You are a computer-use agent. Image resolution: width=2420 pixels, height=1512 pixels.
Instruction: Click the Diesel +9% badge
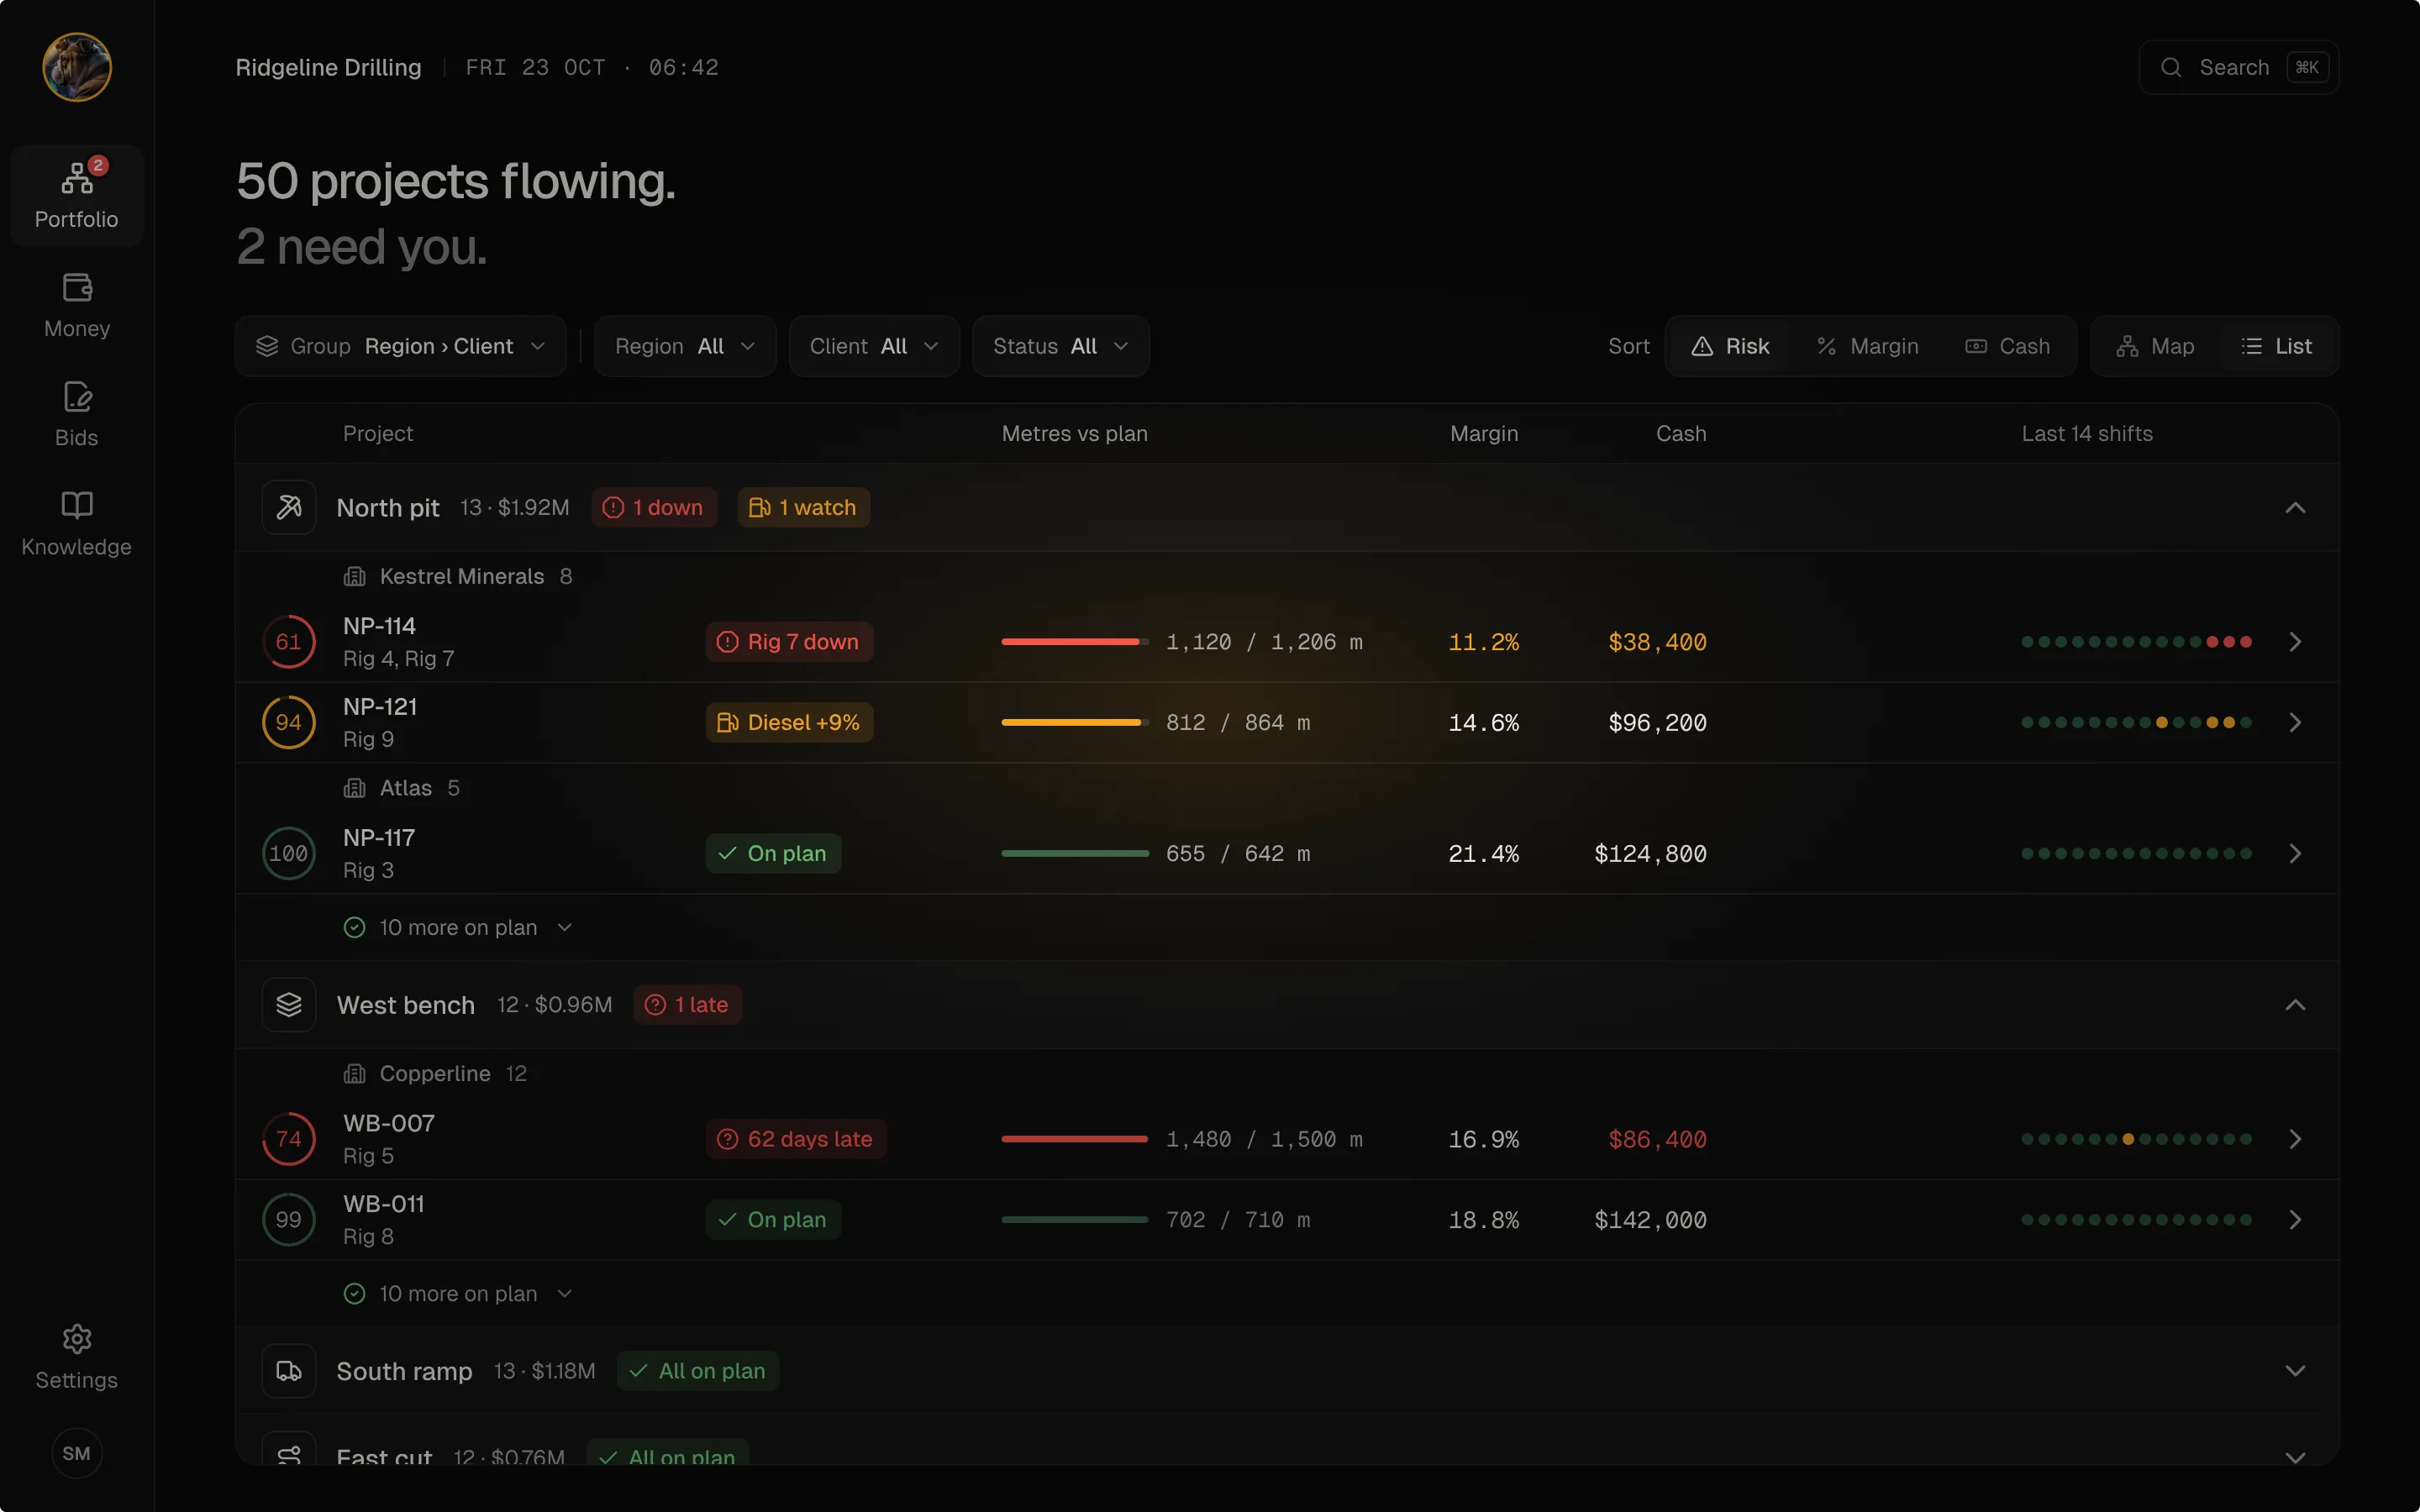(789, 723)
